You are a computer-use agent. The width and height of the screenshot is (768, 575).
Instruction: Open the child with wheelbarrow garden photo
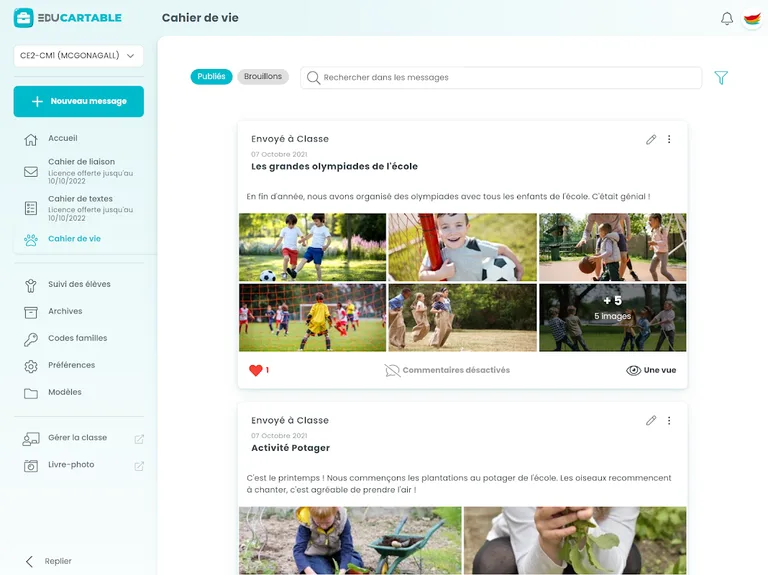(x=350, y=541)
